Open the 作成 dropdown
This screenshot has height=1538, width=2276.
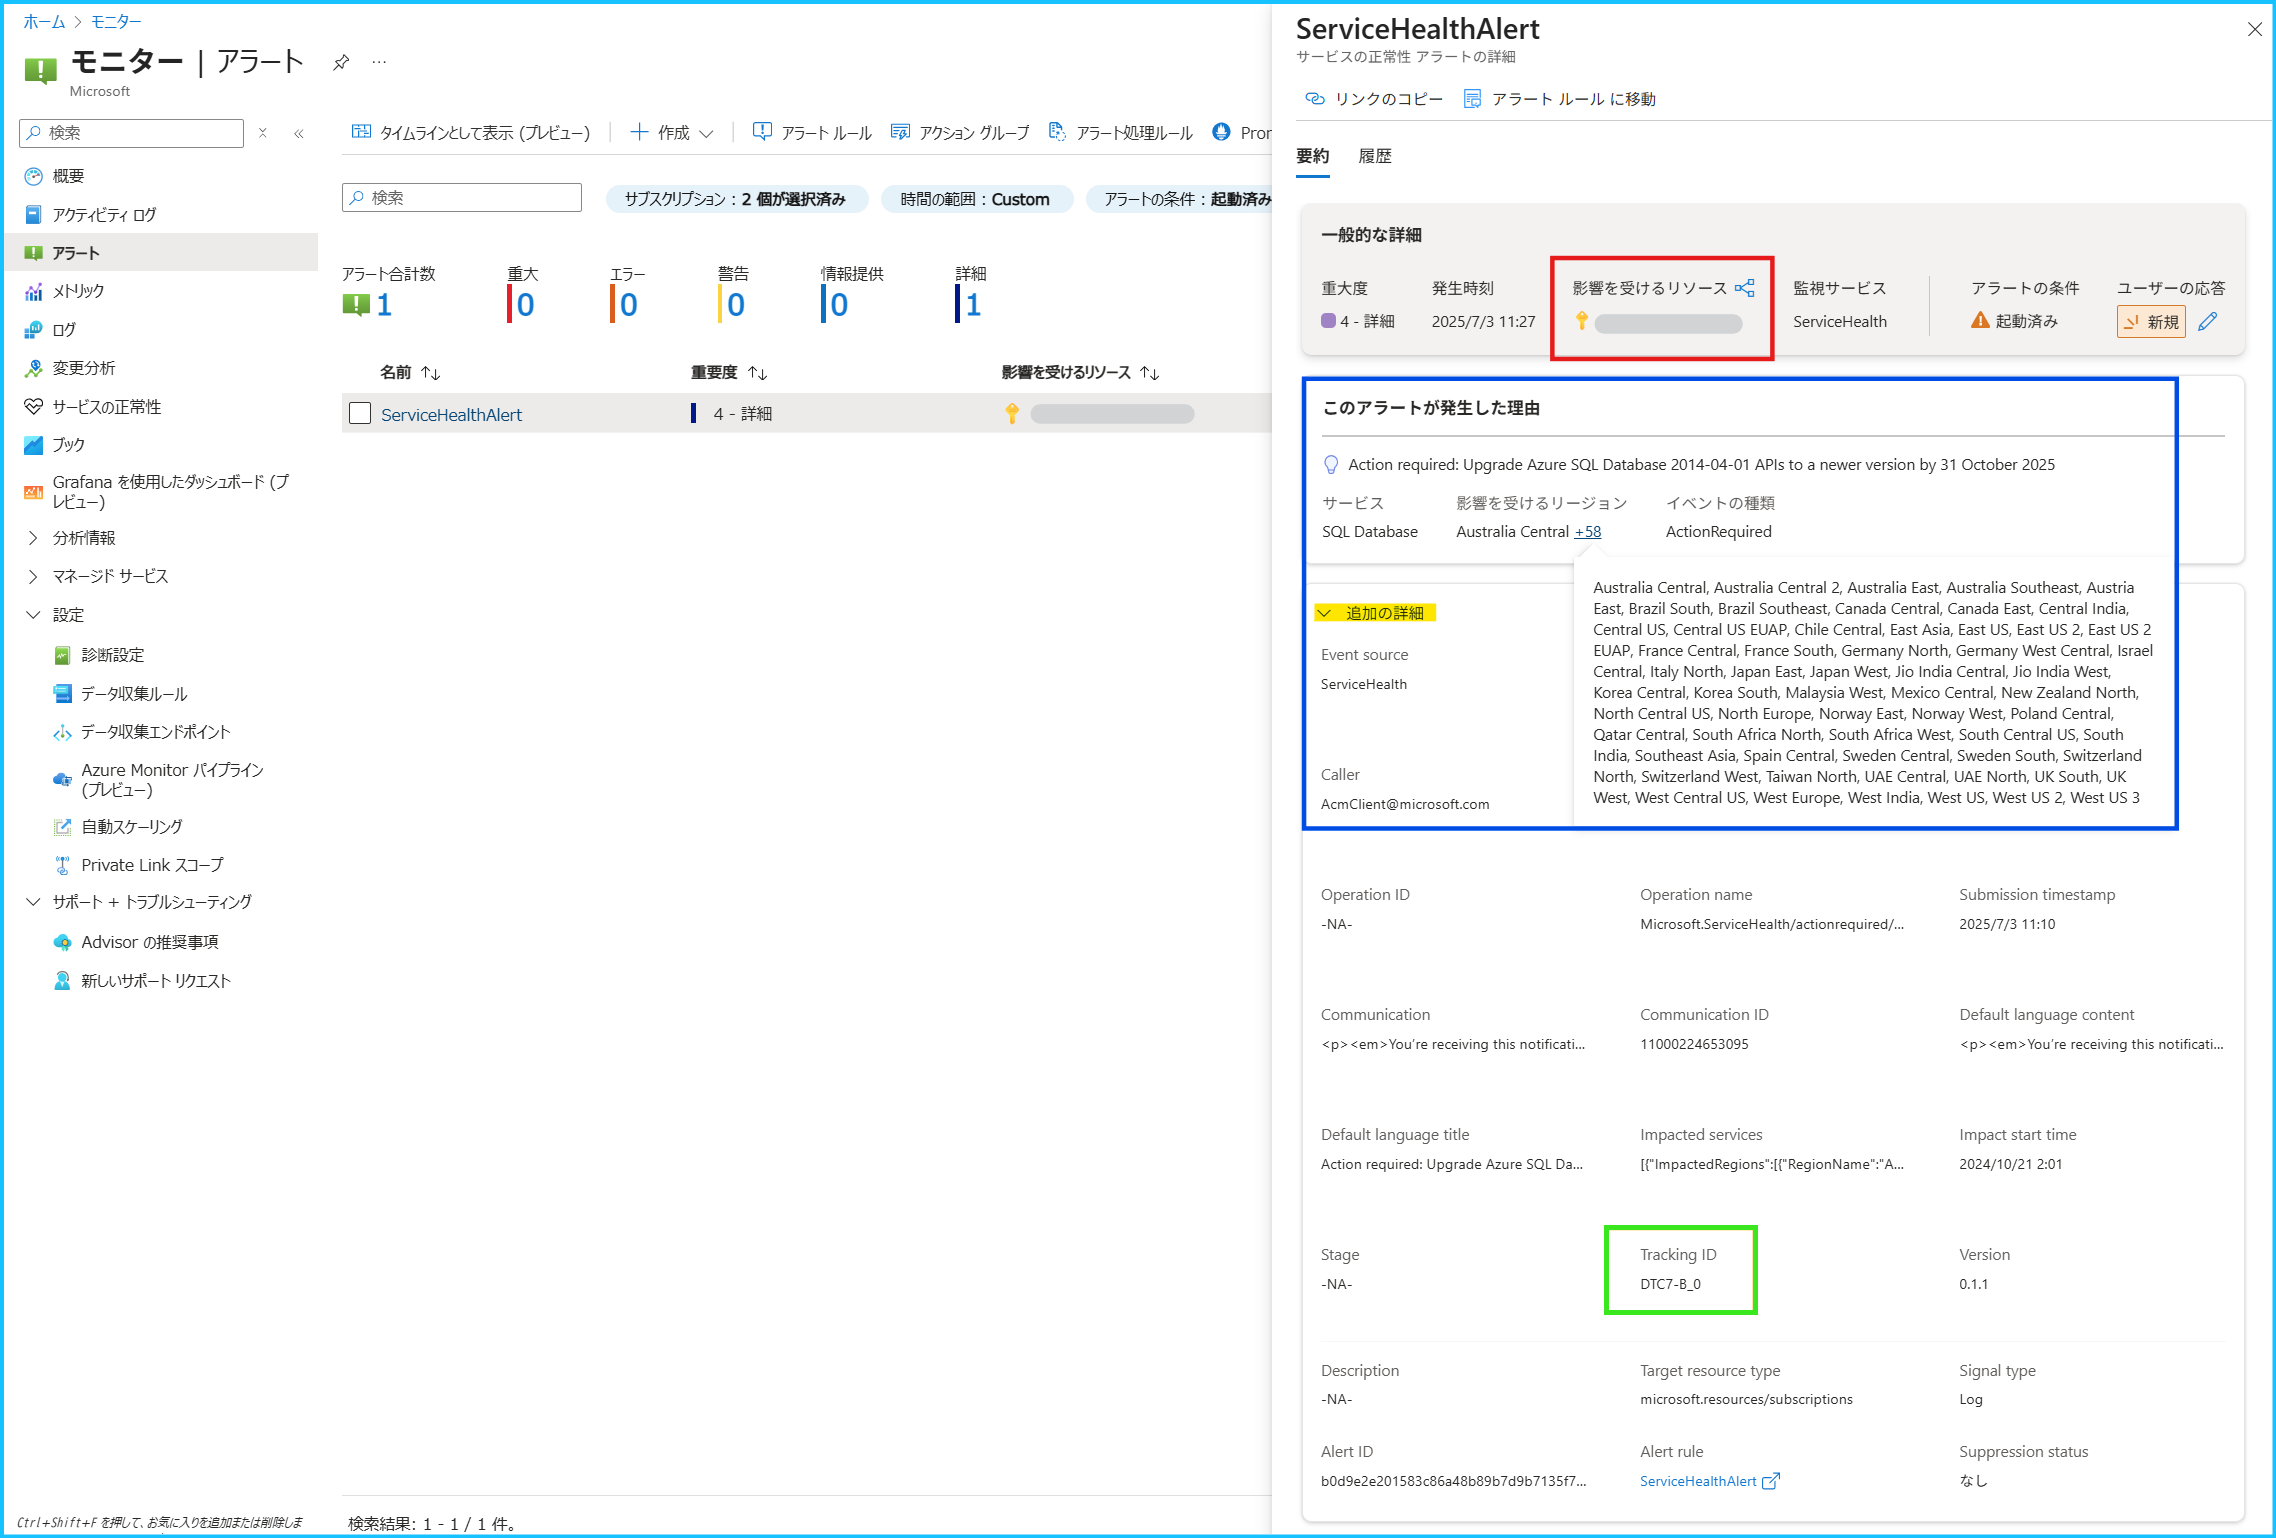pyautogui.click(x=672, y=132)
